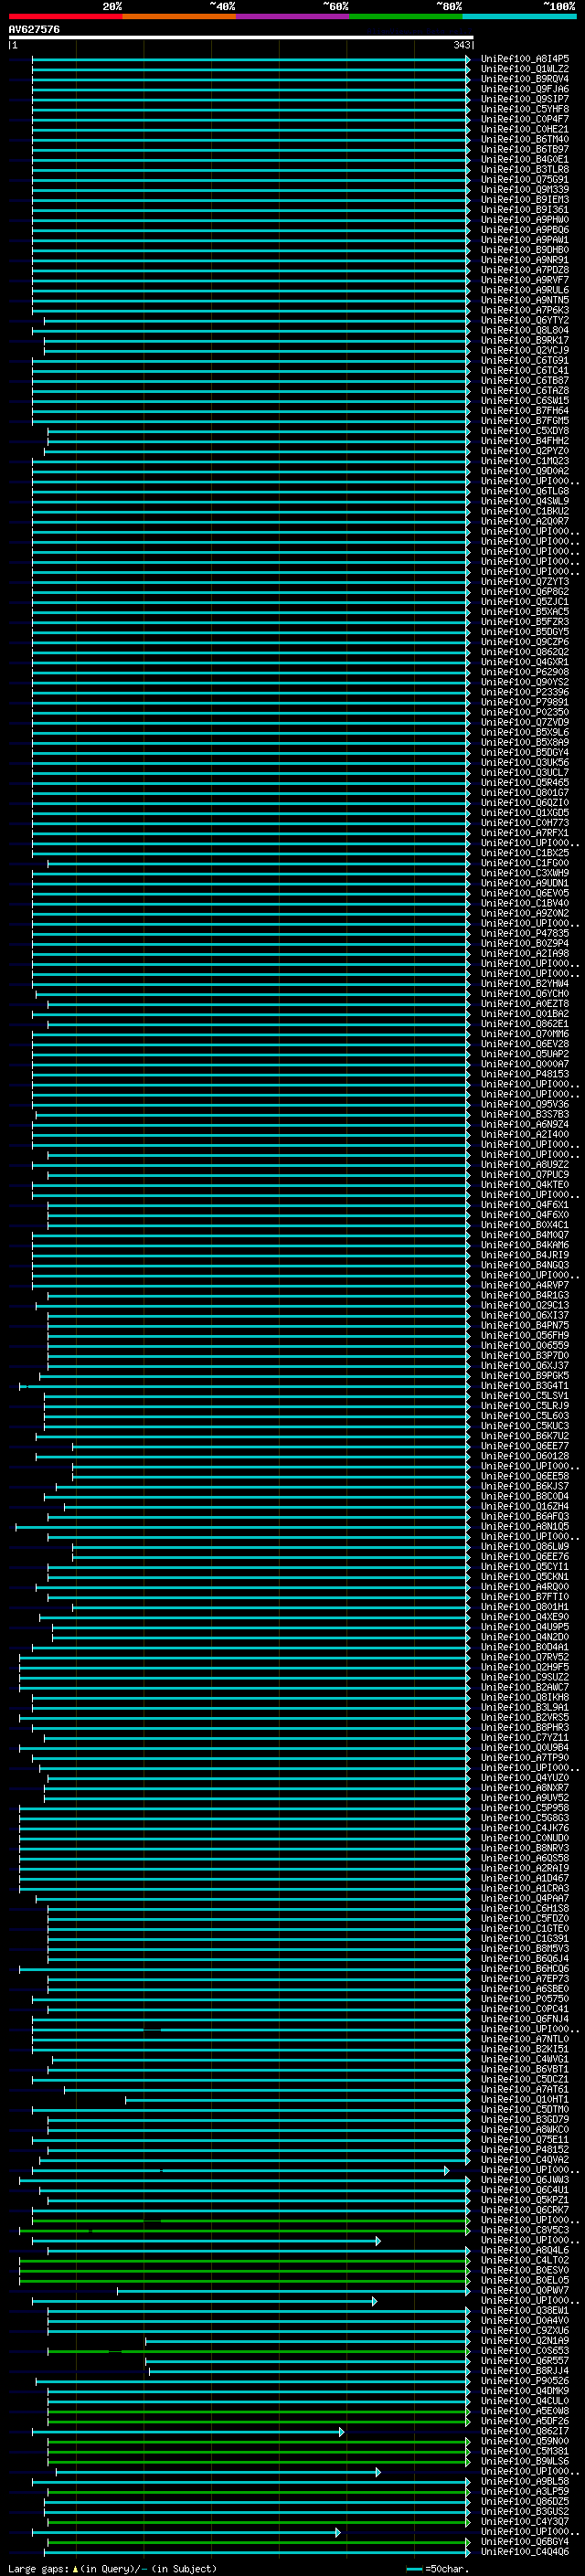Click the orange ~40% identity legend bar

point(179,16)
